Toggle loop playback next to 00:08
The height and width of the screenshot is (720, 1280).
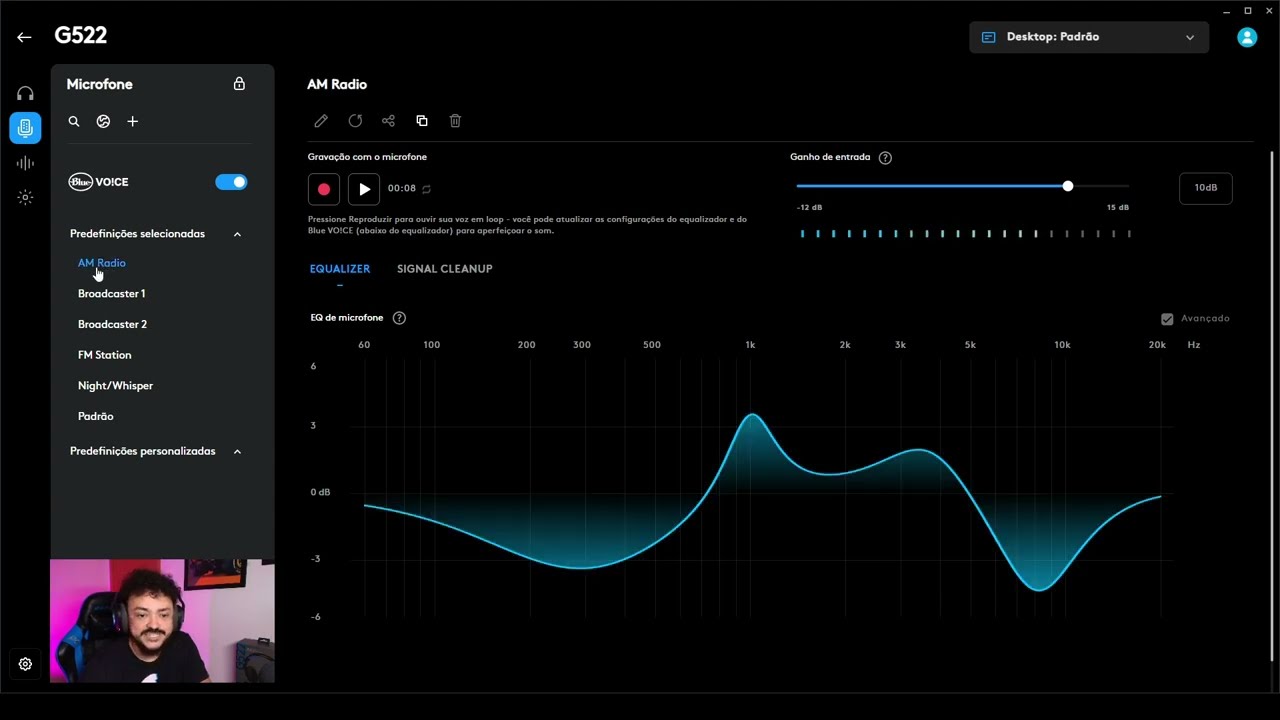click(426, 189)
